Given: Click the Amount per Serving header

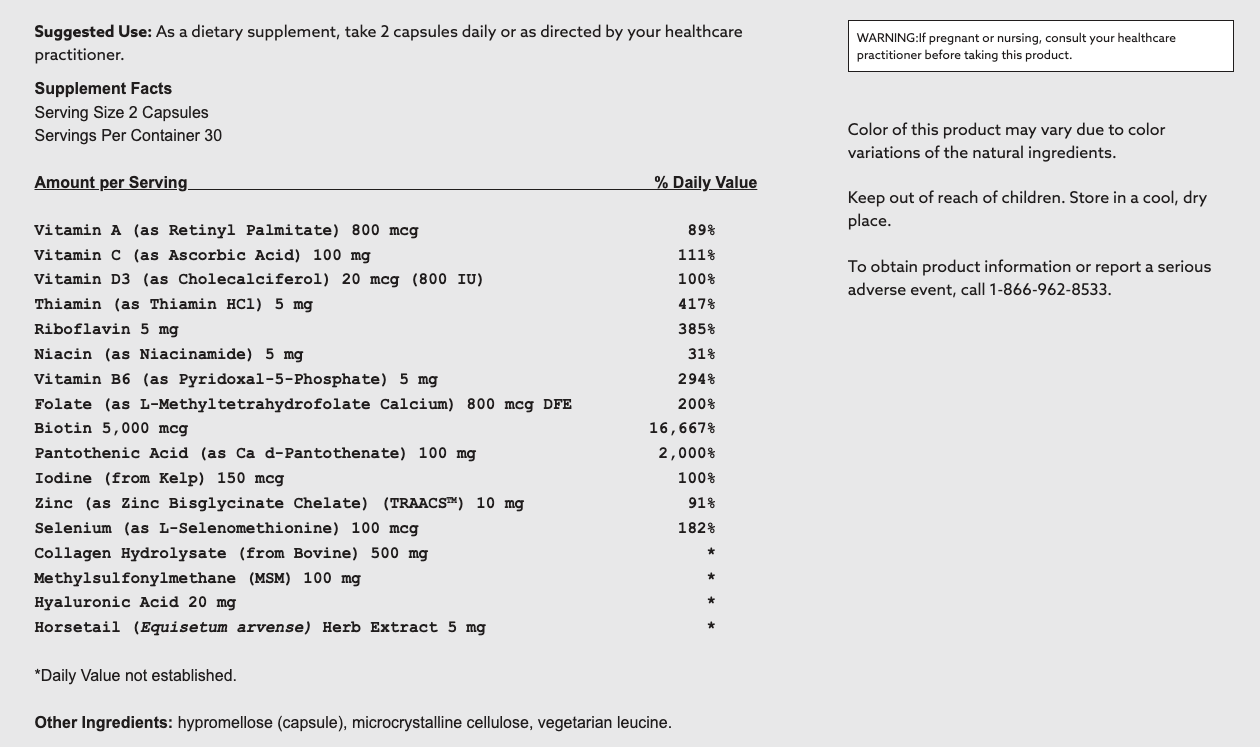Looking at the screenshot, I should (x=111, y=183).
